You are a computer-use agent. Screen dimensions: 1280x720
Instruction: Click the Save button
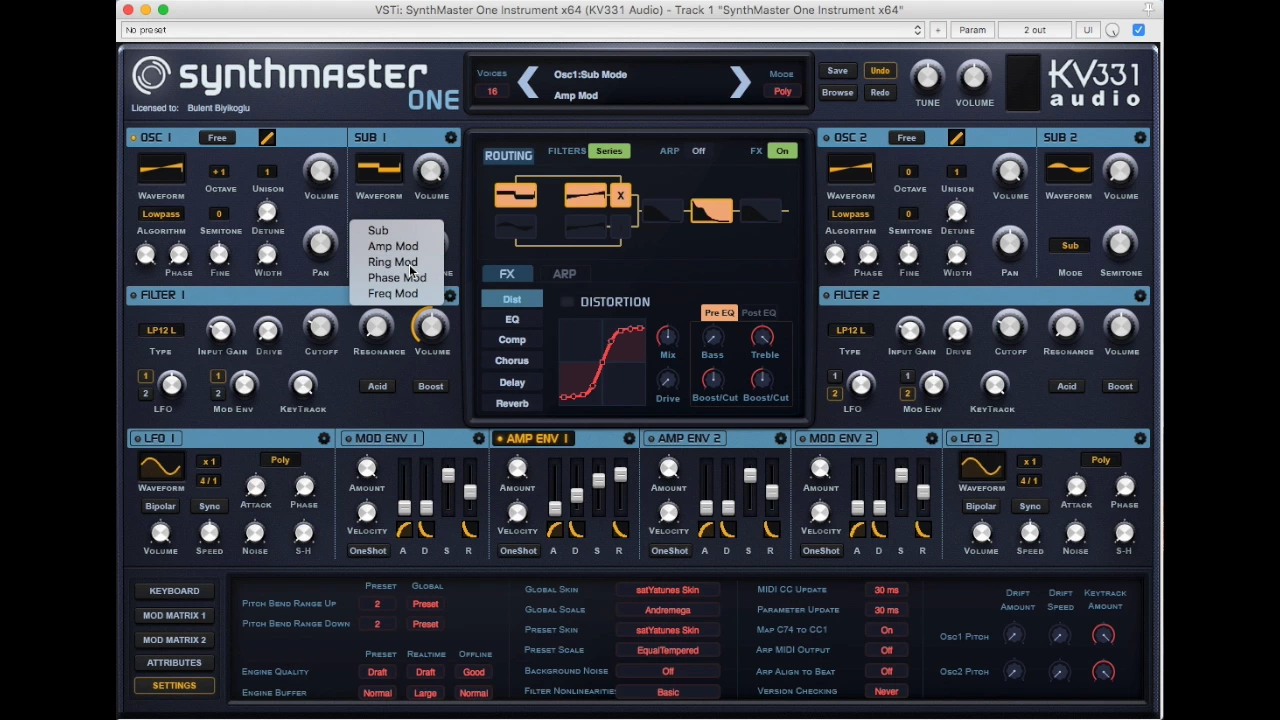pos(837,71)
